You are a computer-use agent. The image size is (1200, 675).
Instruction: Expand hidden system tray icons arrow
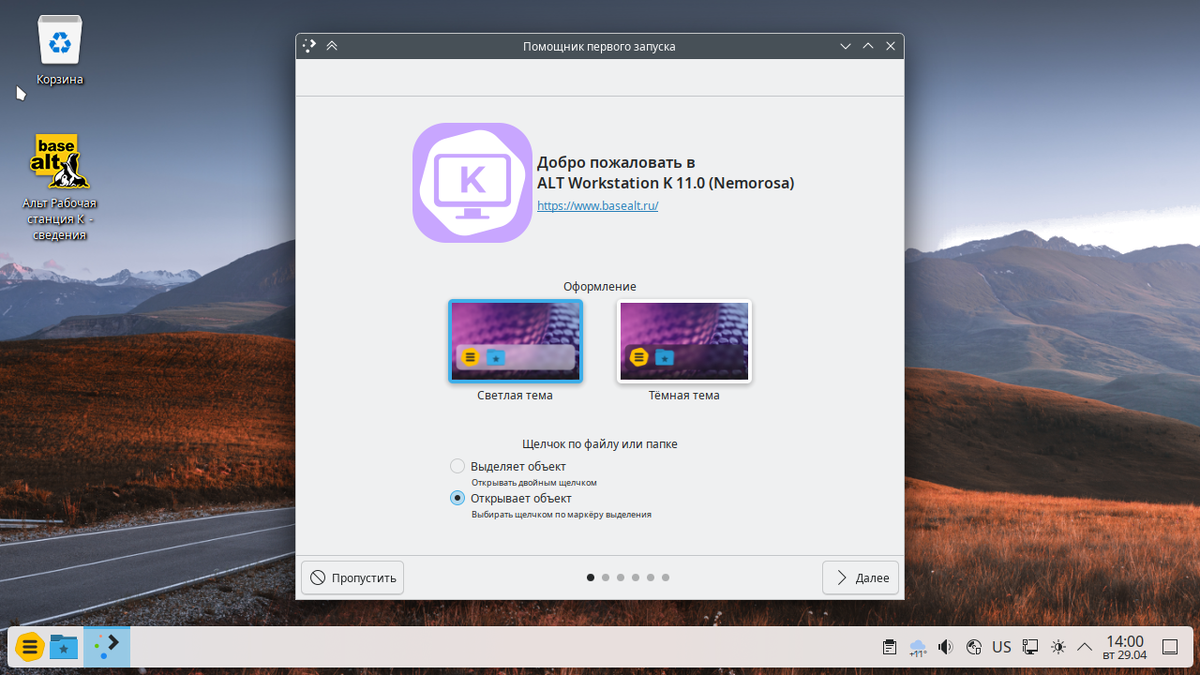coord(1085,647)
